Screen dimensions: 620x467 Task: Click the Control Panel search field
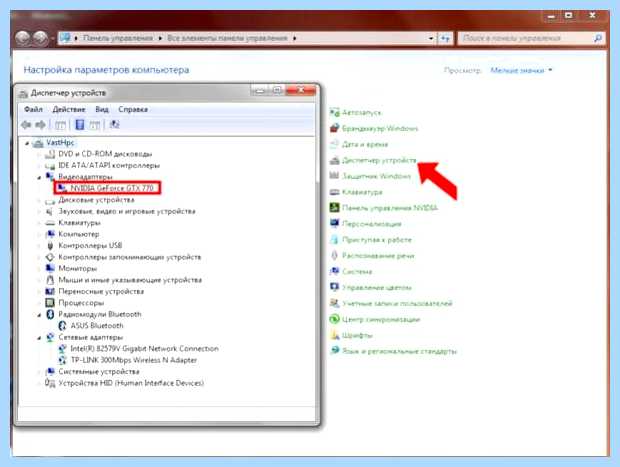coord(526,38)
